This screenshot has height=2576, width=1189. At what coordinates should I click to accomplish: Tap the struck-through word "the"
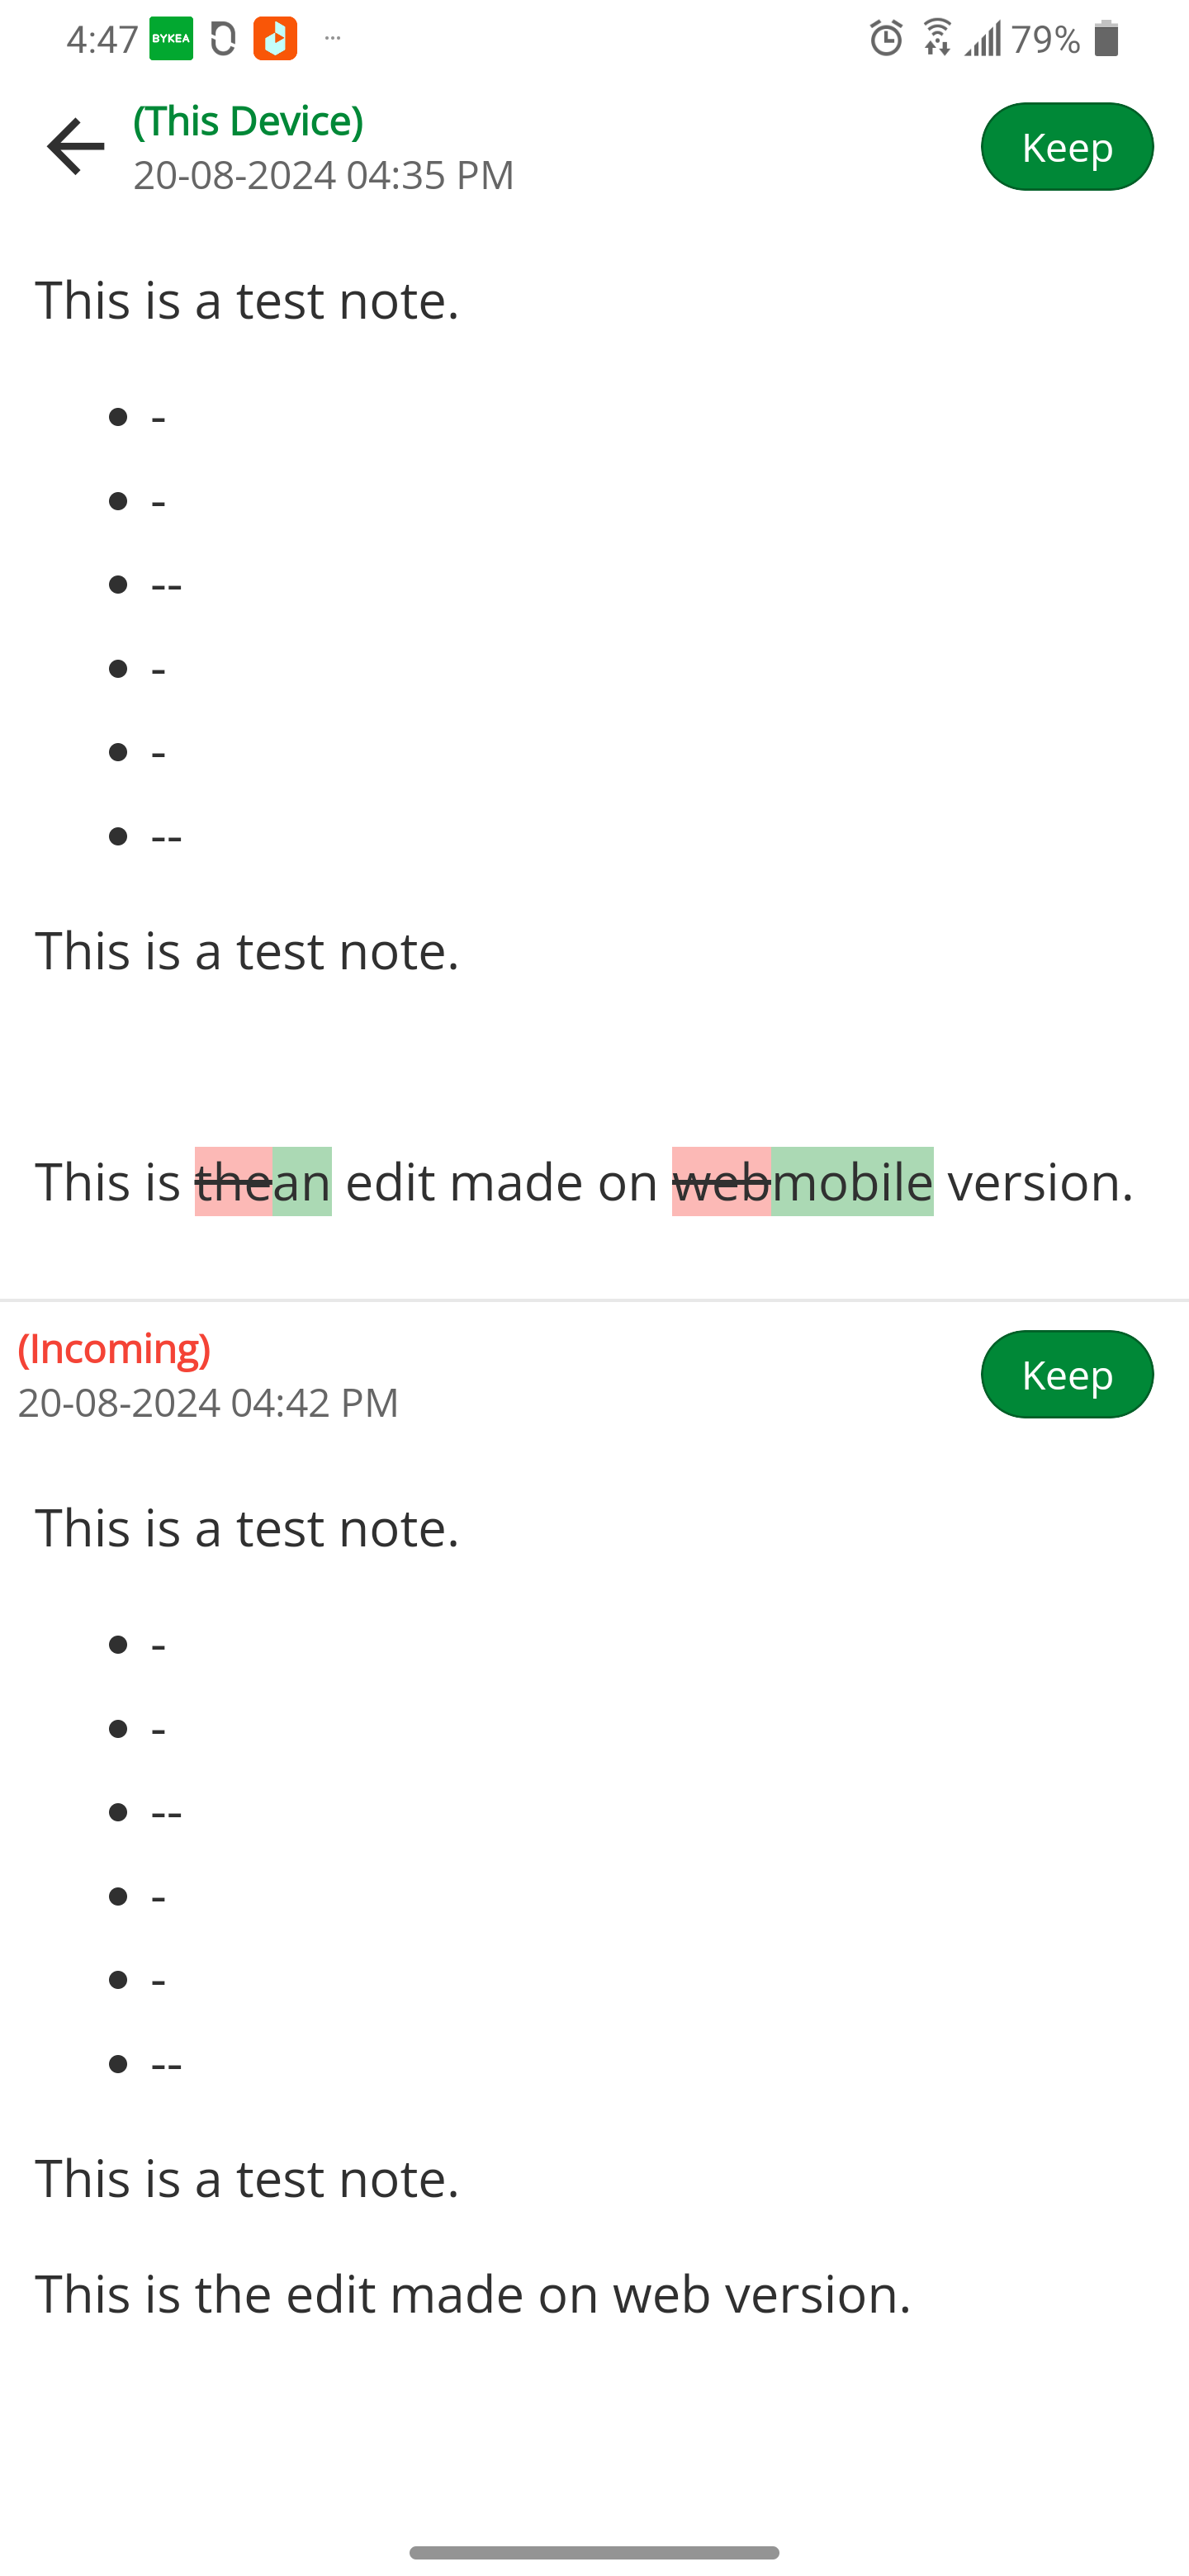pyautogui.click(x=233, y=1182)
